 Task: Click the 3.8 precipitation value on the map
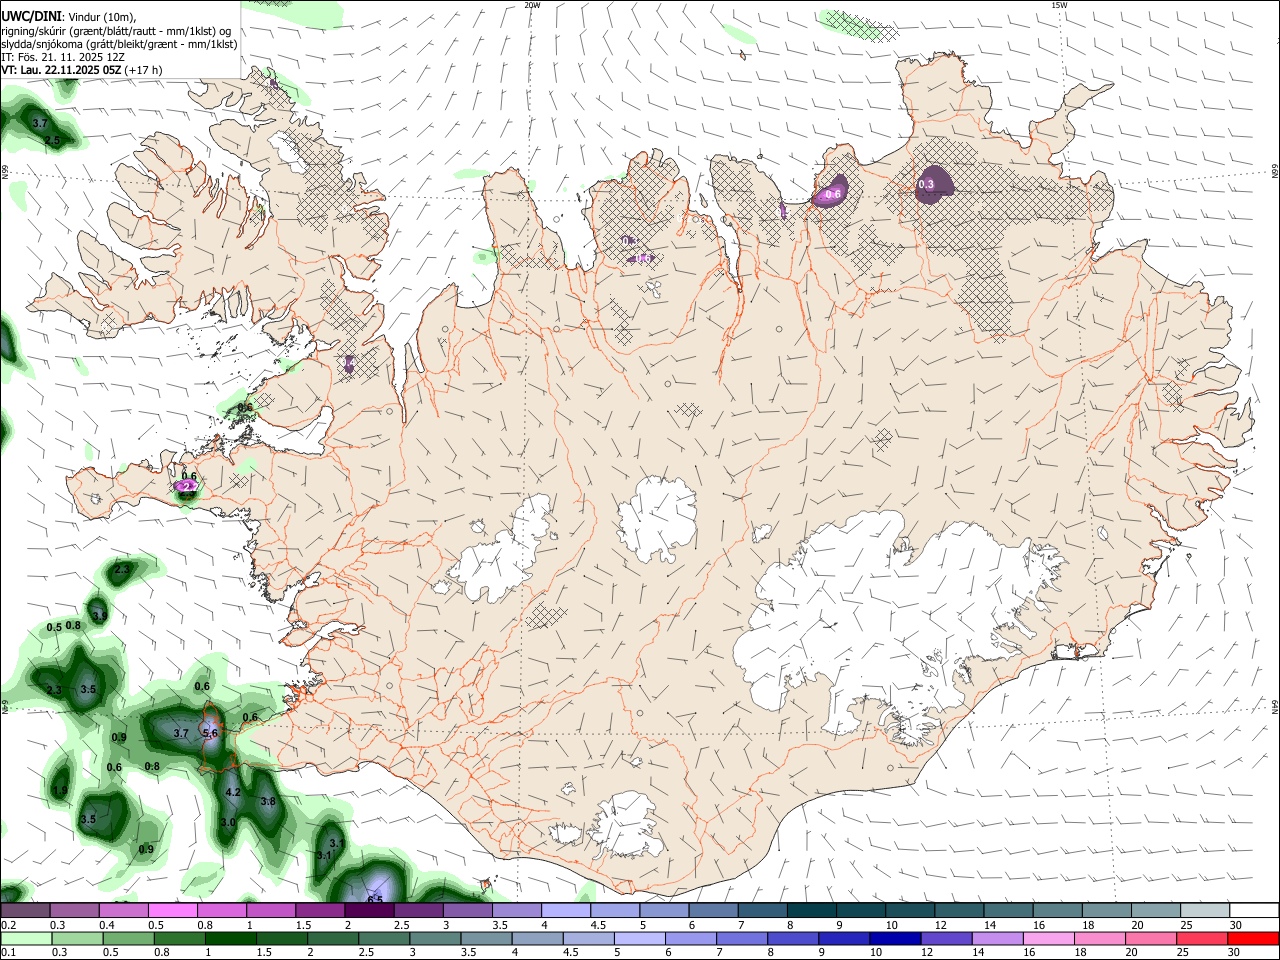[268, 802]
